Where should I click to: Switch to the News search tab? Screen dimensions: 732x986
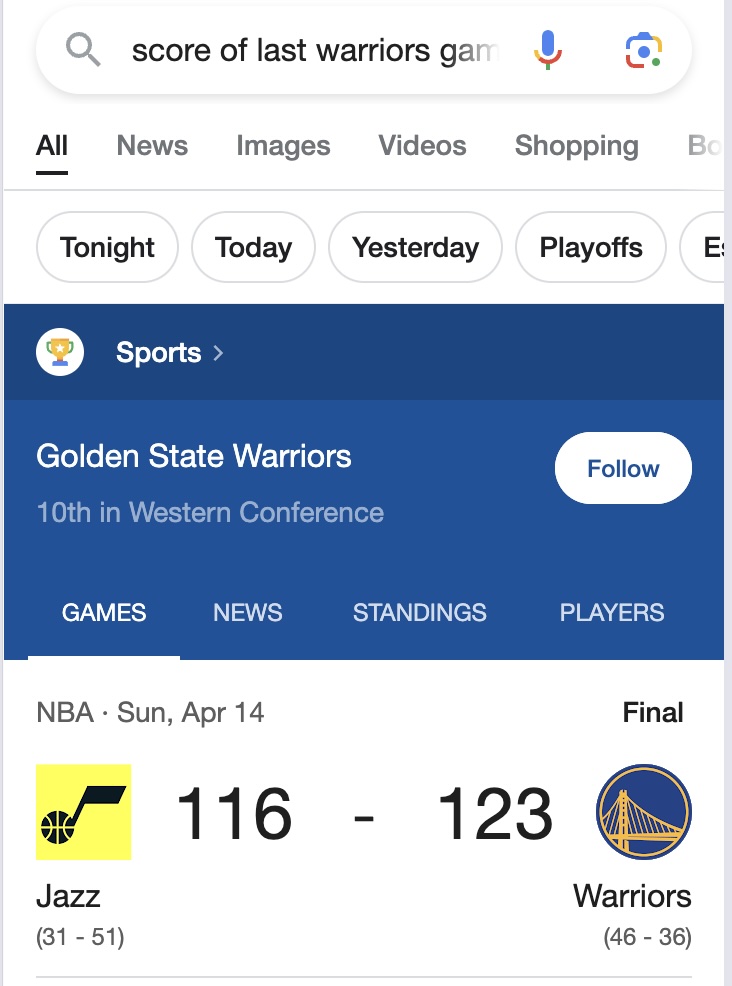tap(152, 146)
